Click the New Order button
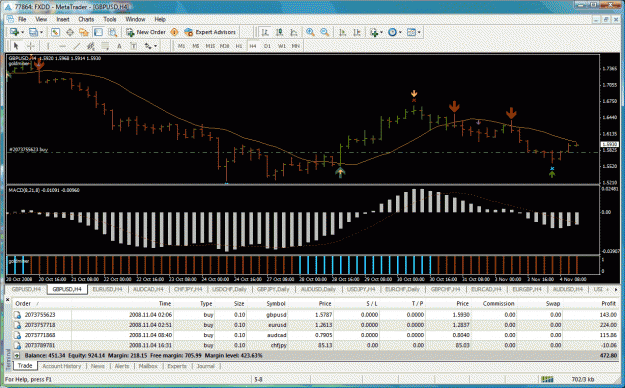Screen dimensions: 625x388 point(146,32)
